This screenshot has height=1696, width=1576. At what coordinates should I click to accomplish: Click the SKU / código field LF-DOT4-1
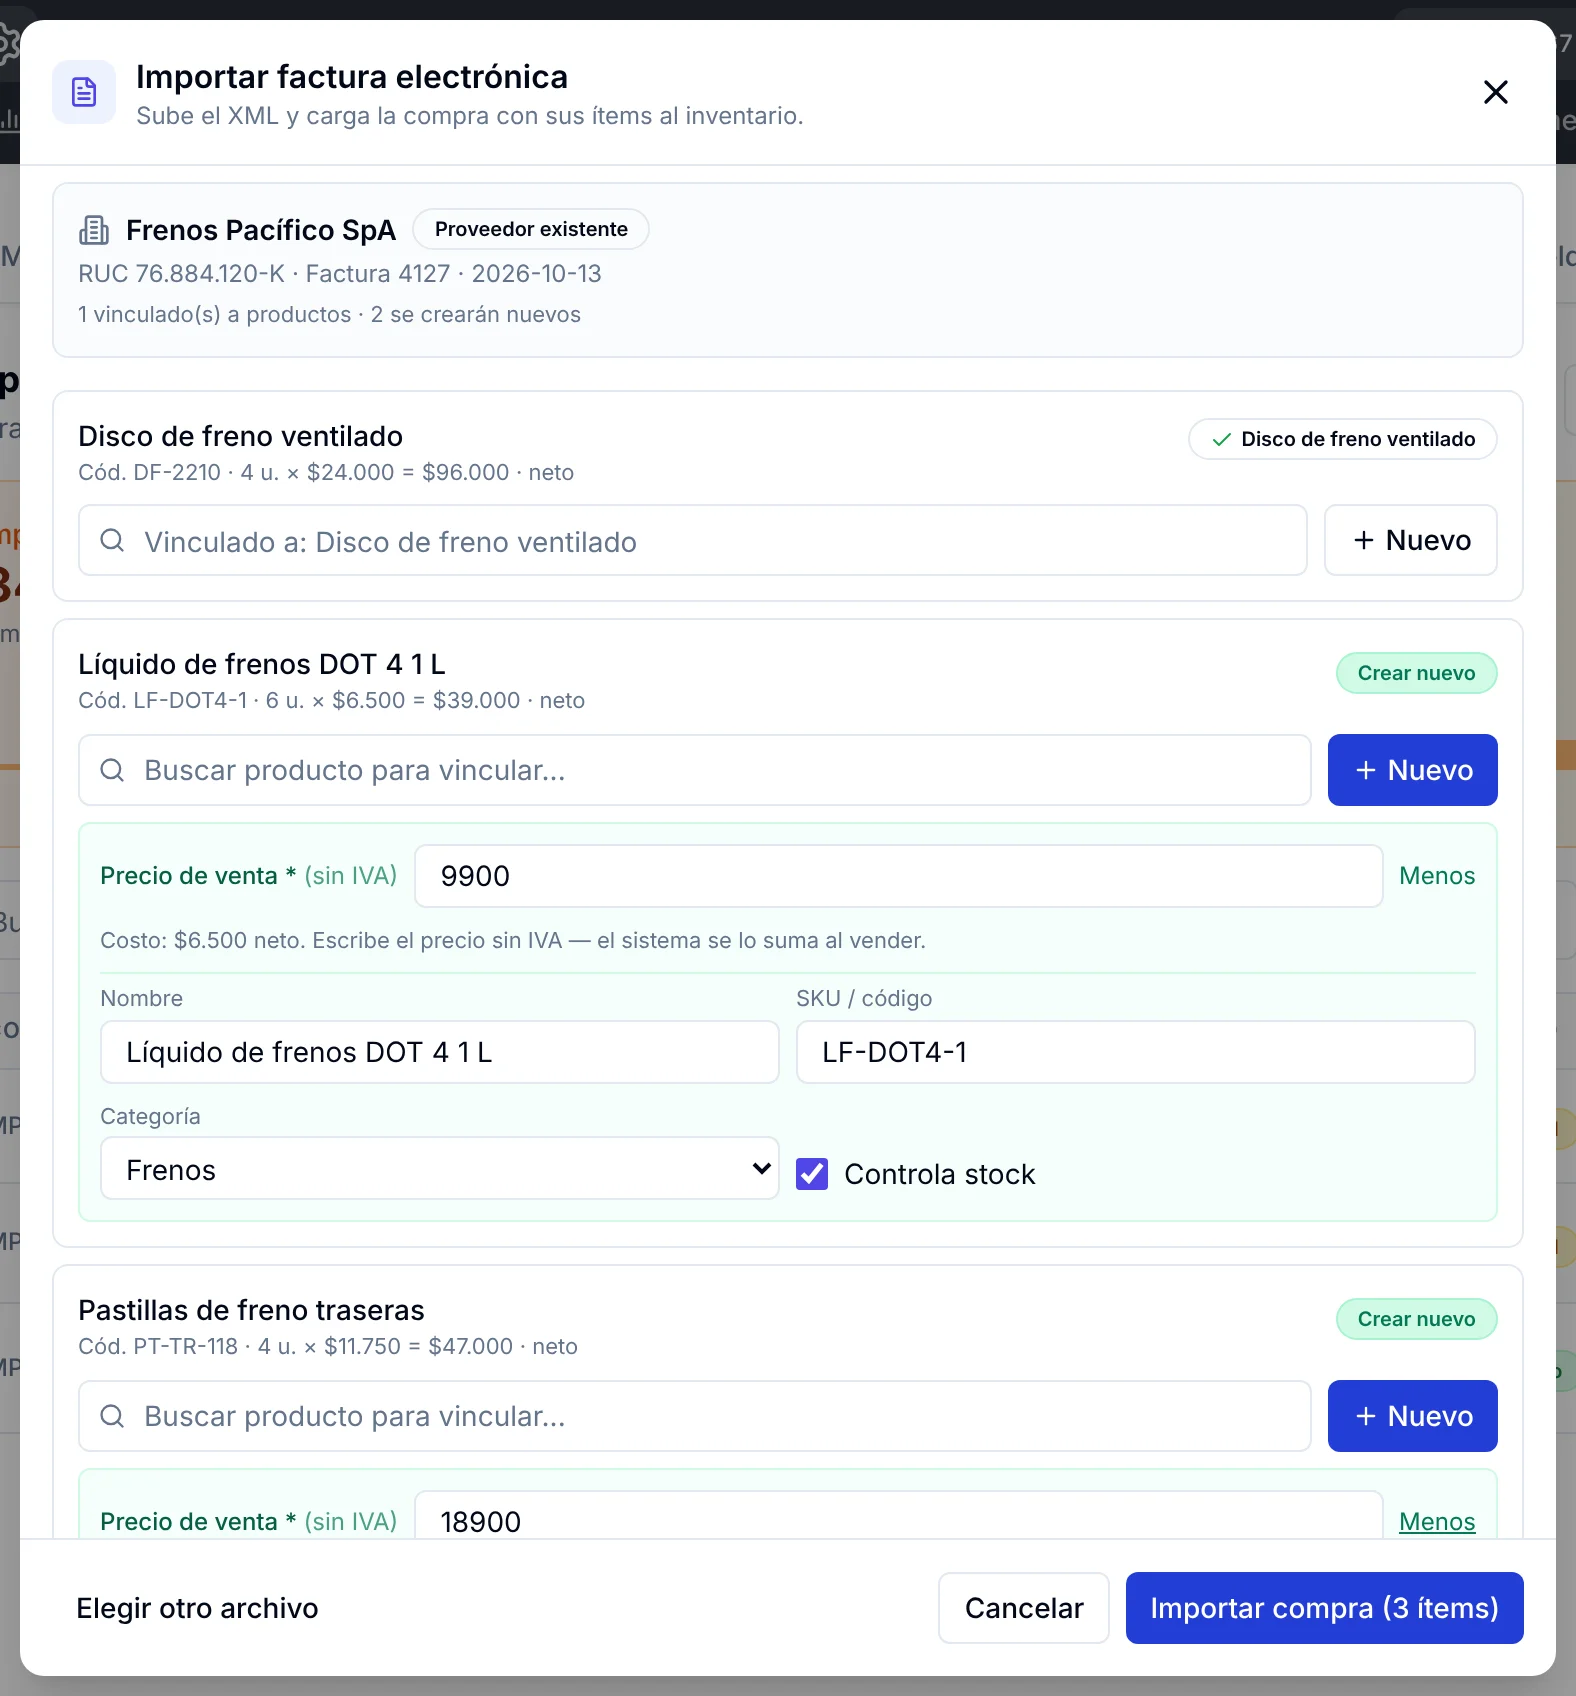[x=1136, y=1052]
